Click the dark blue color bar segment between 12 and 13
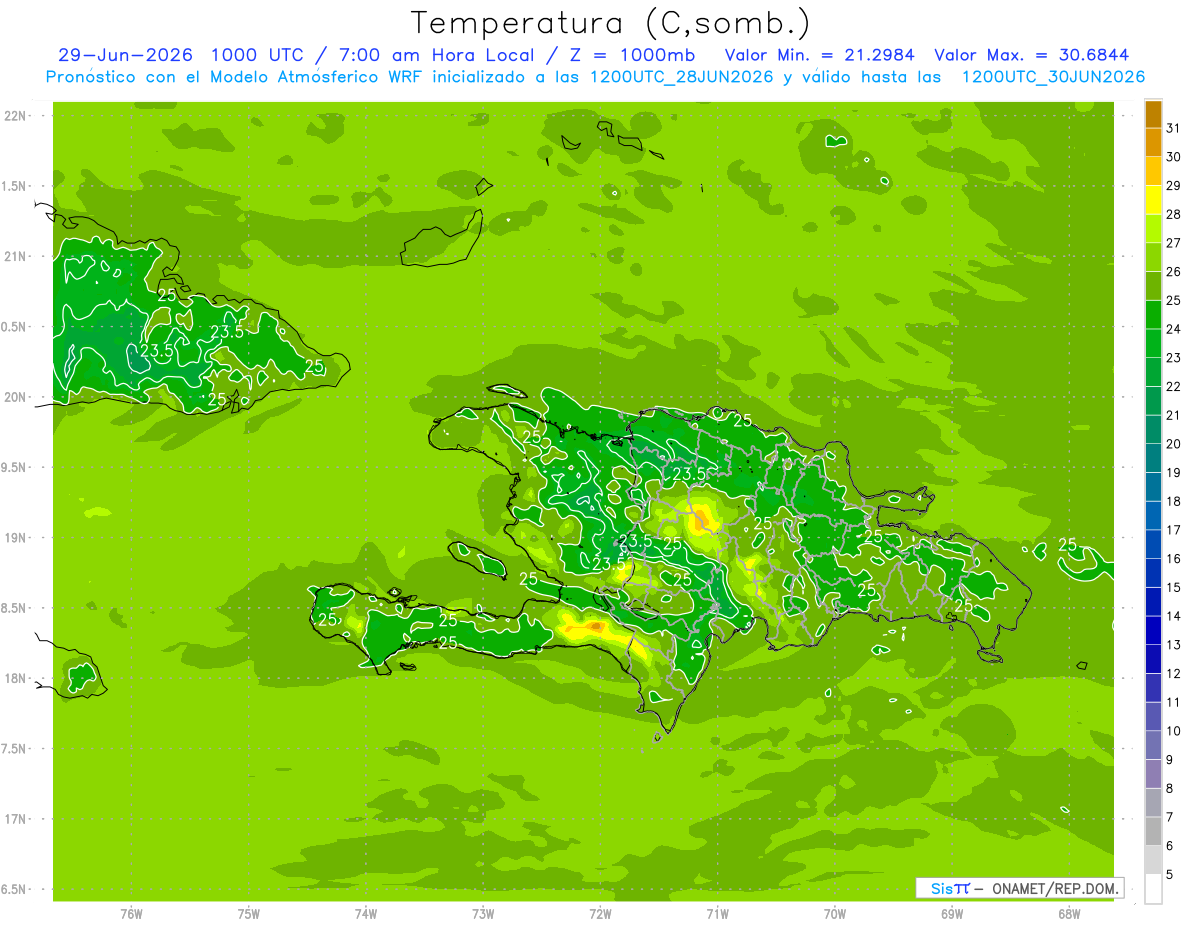This screenshot has height=927, width=1200. coord(1154,659)
